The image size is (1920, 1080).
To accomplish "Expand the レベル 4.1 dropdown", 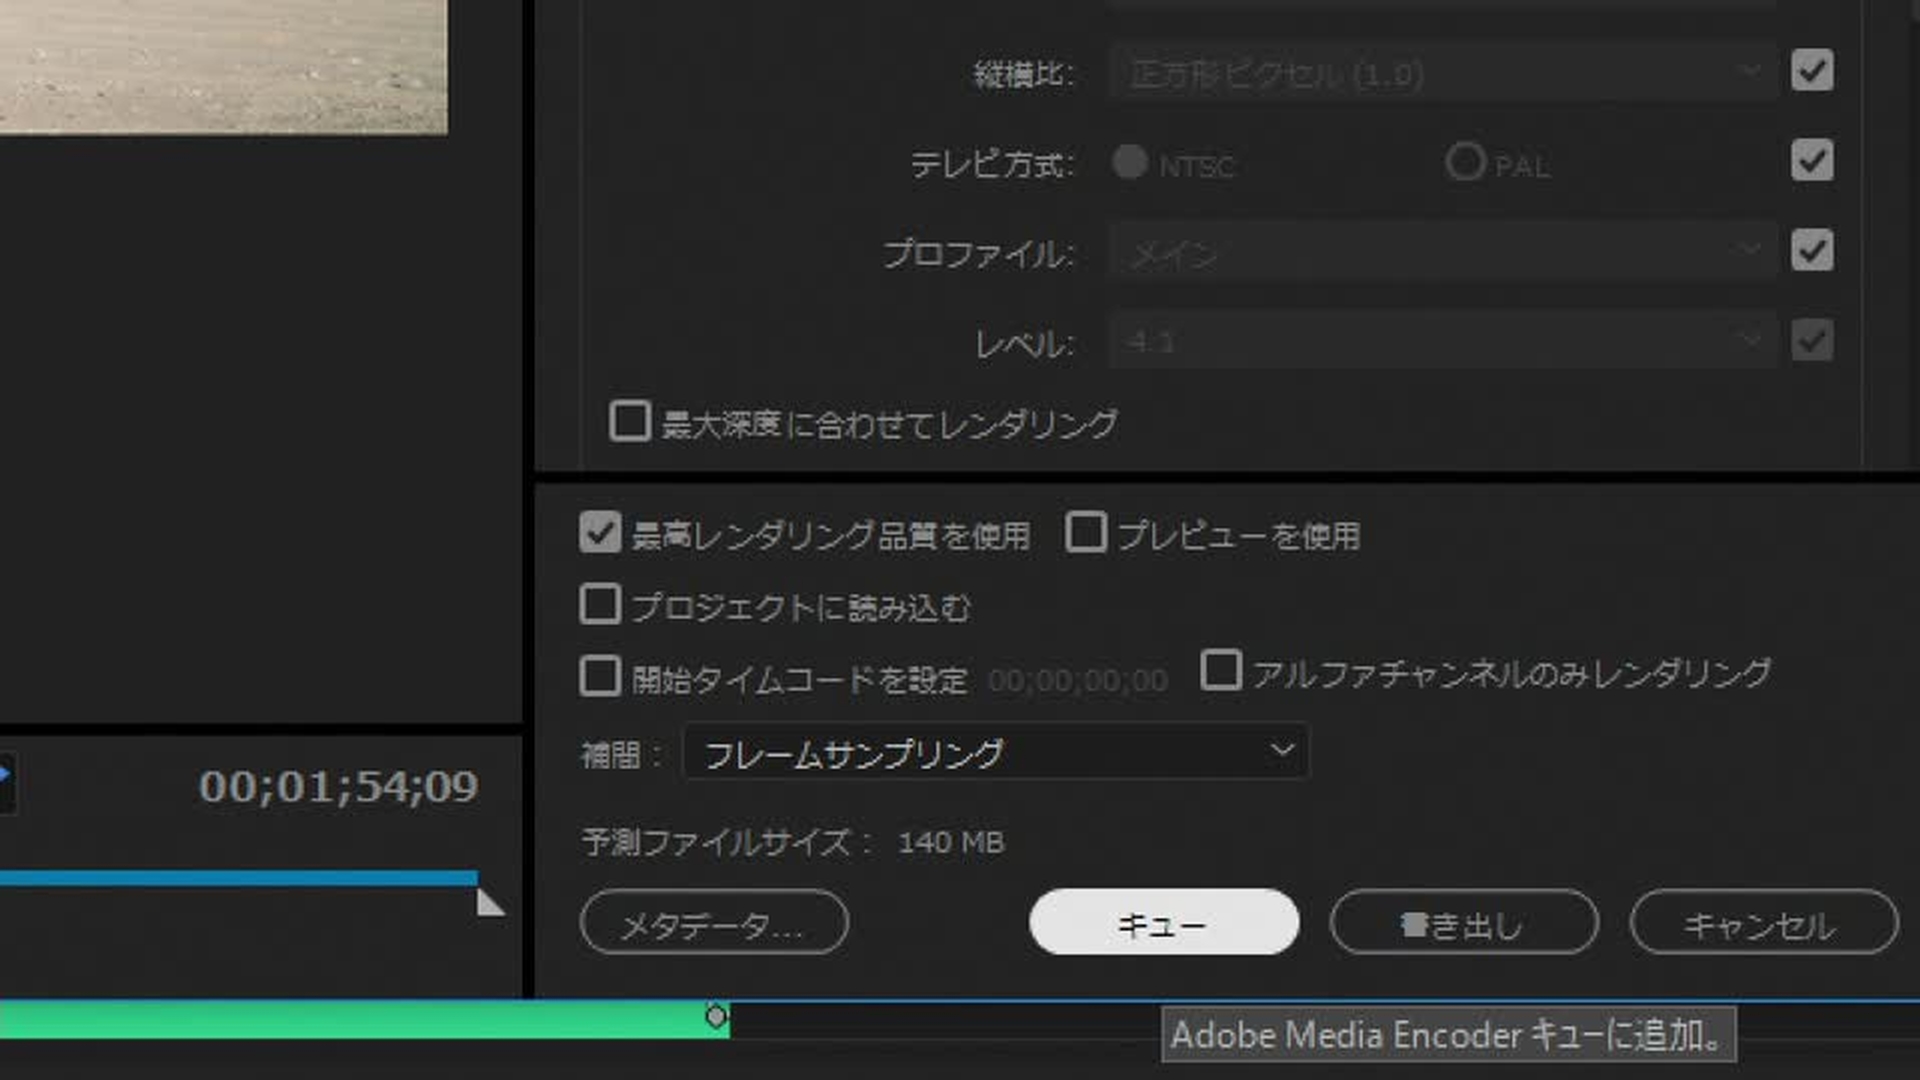I will (1442, 342).
